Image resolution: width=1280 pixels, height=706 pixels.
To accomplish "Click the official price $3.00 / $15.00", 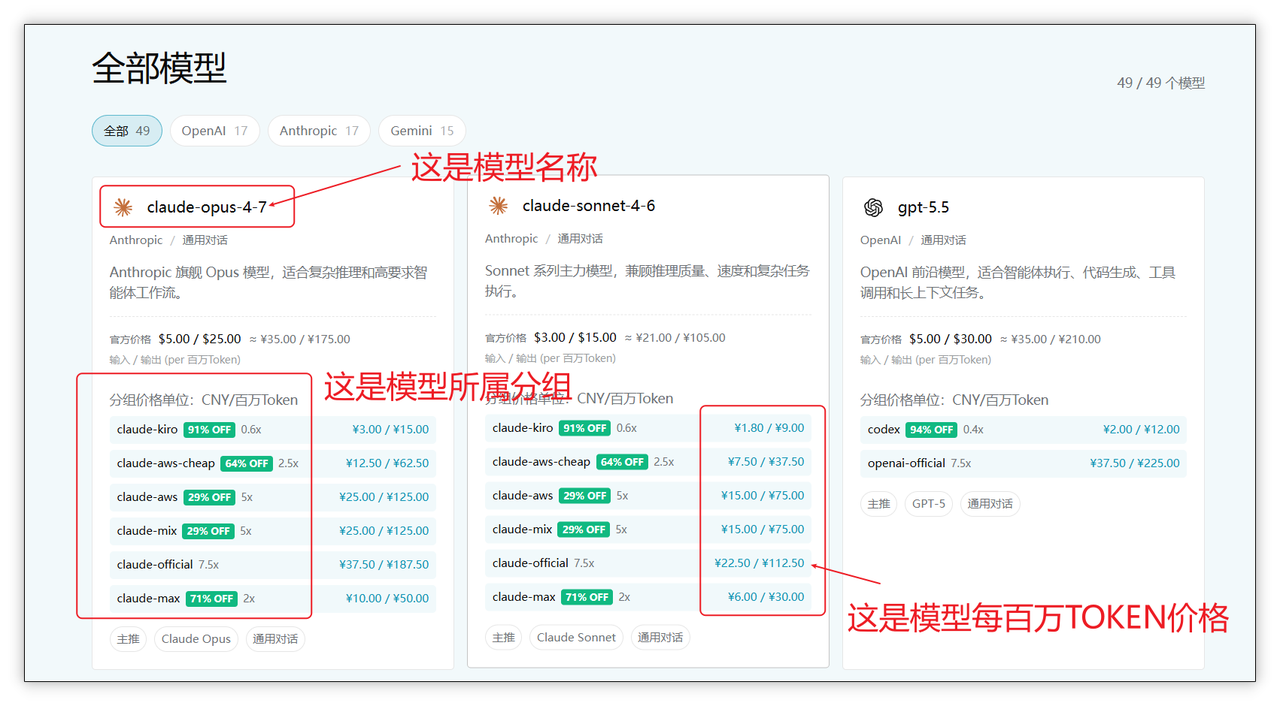I will [575, 338].
